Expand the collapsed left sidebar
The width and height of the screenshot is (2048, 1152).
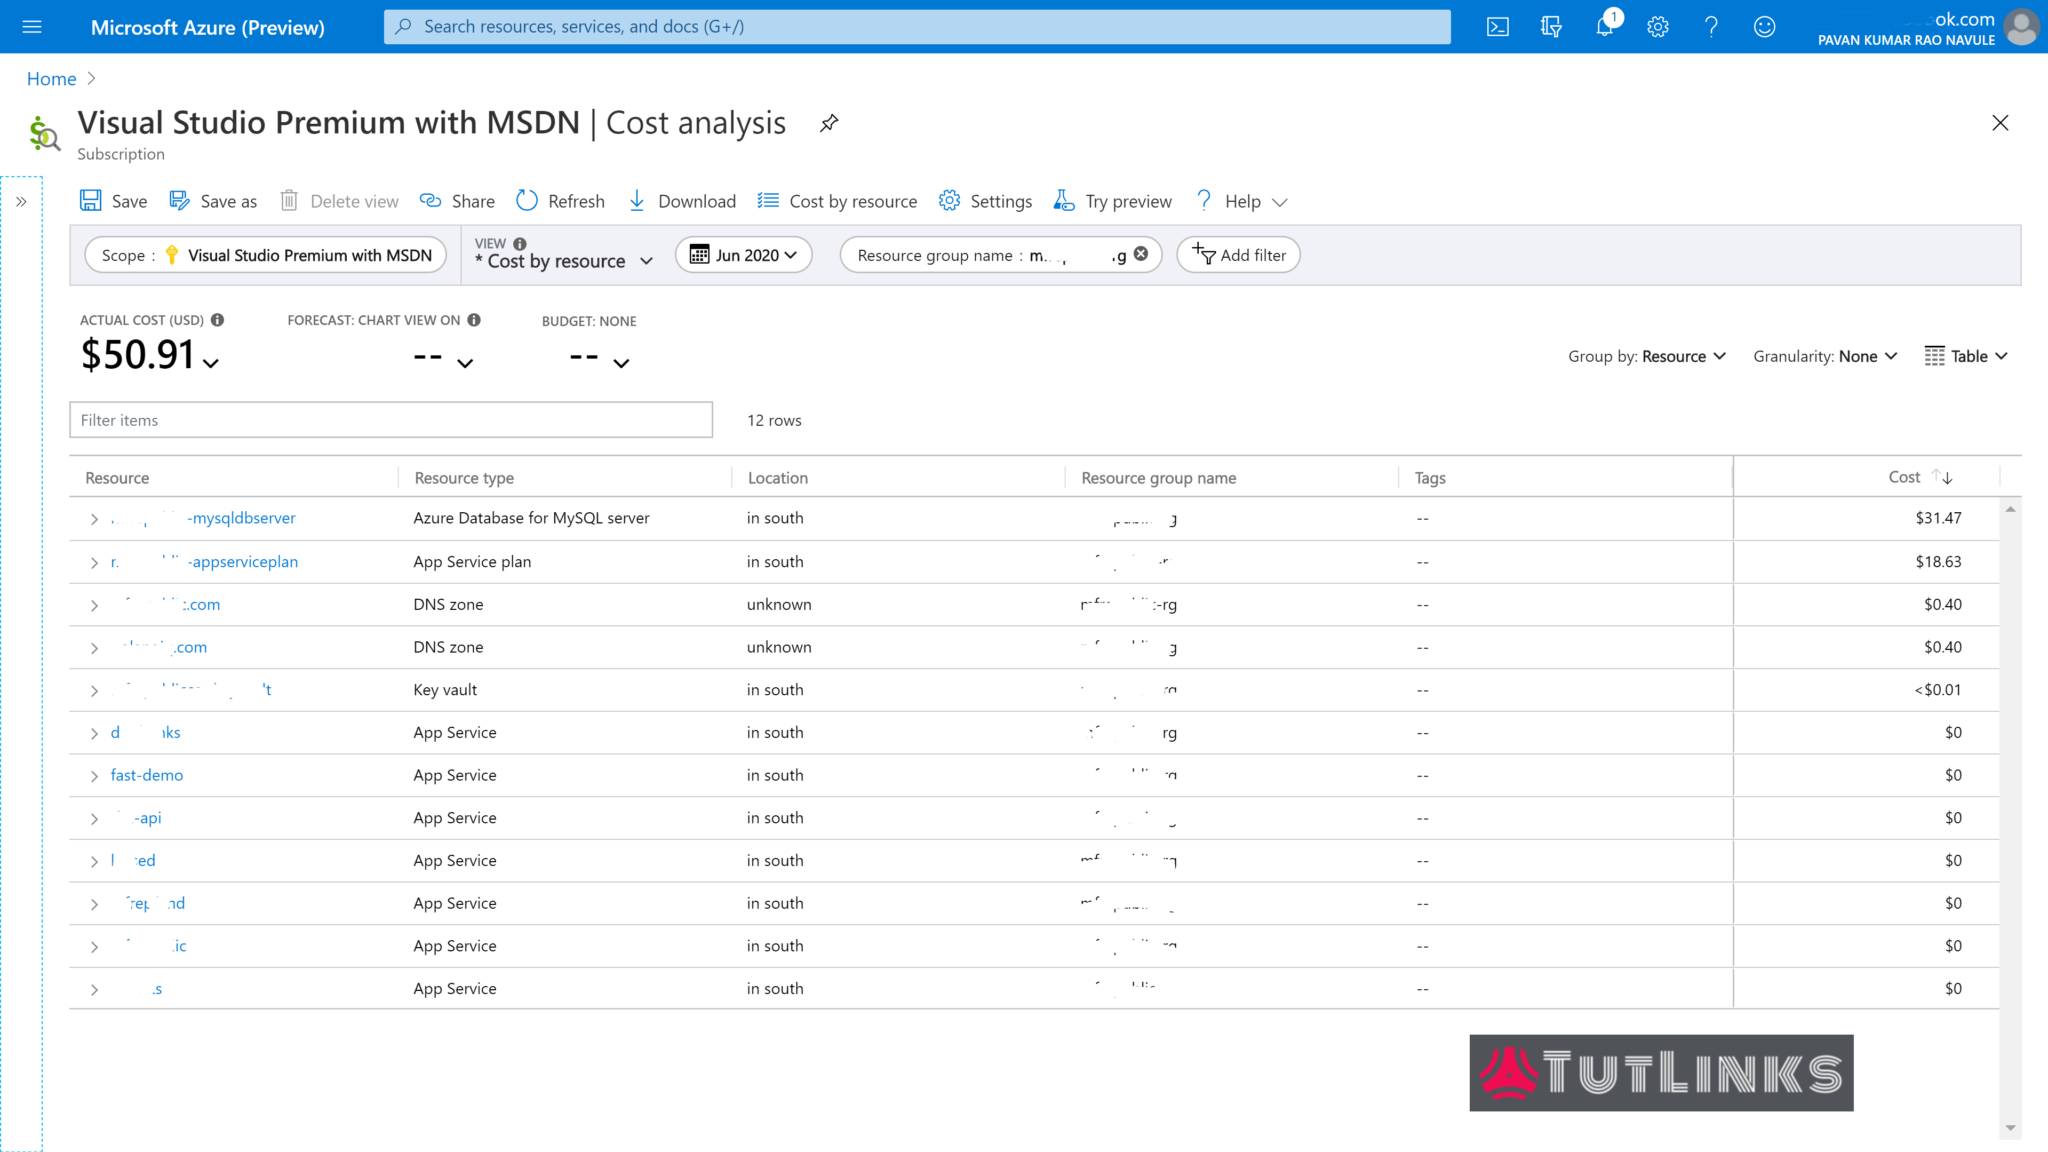click(x=21, y=201)
